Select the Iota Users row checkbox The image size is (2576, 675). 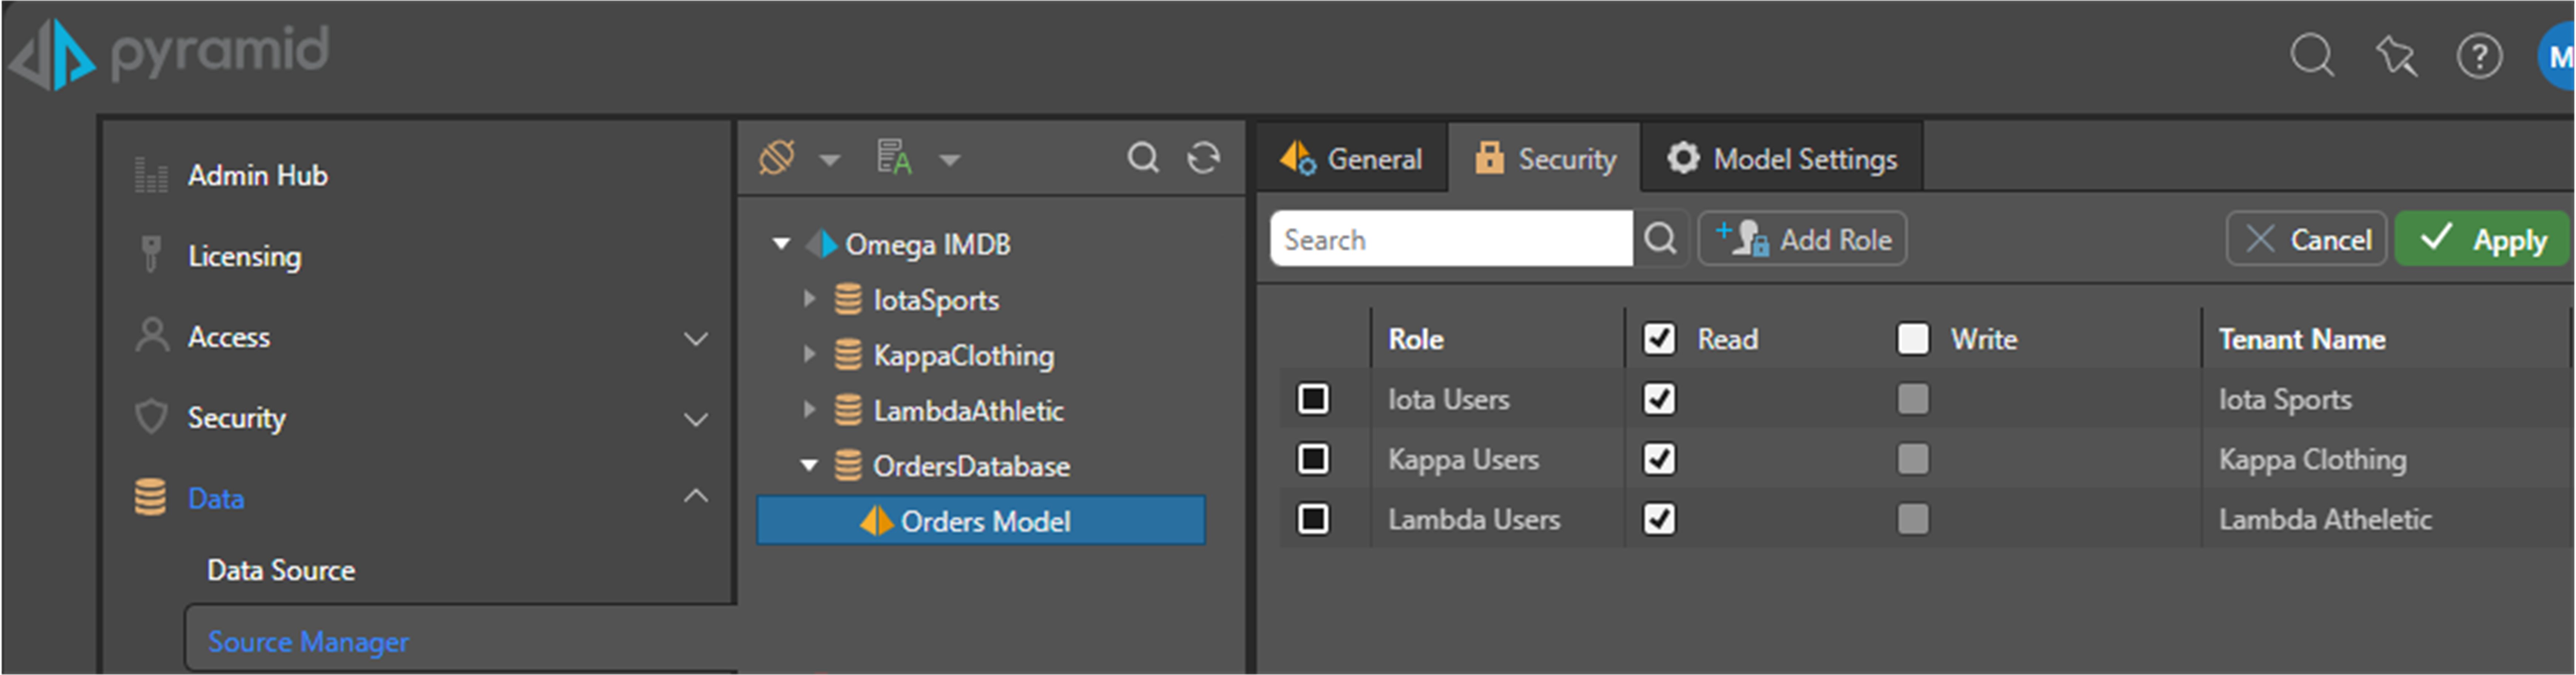click(1313, 399)
